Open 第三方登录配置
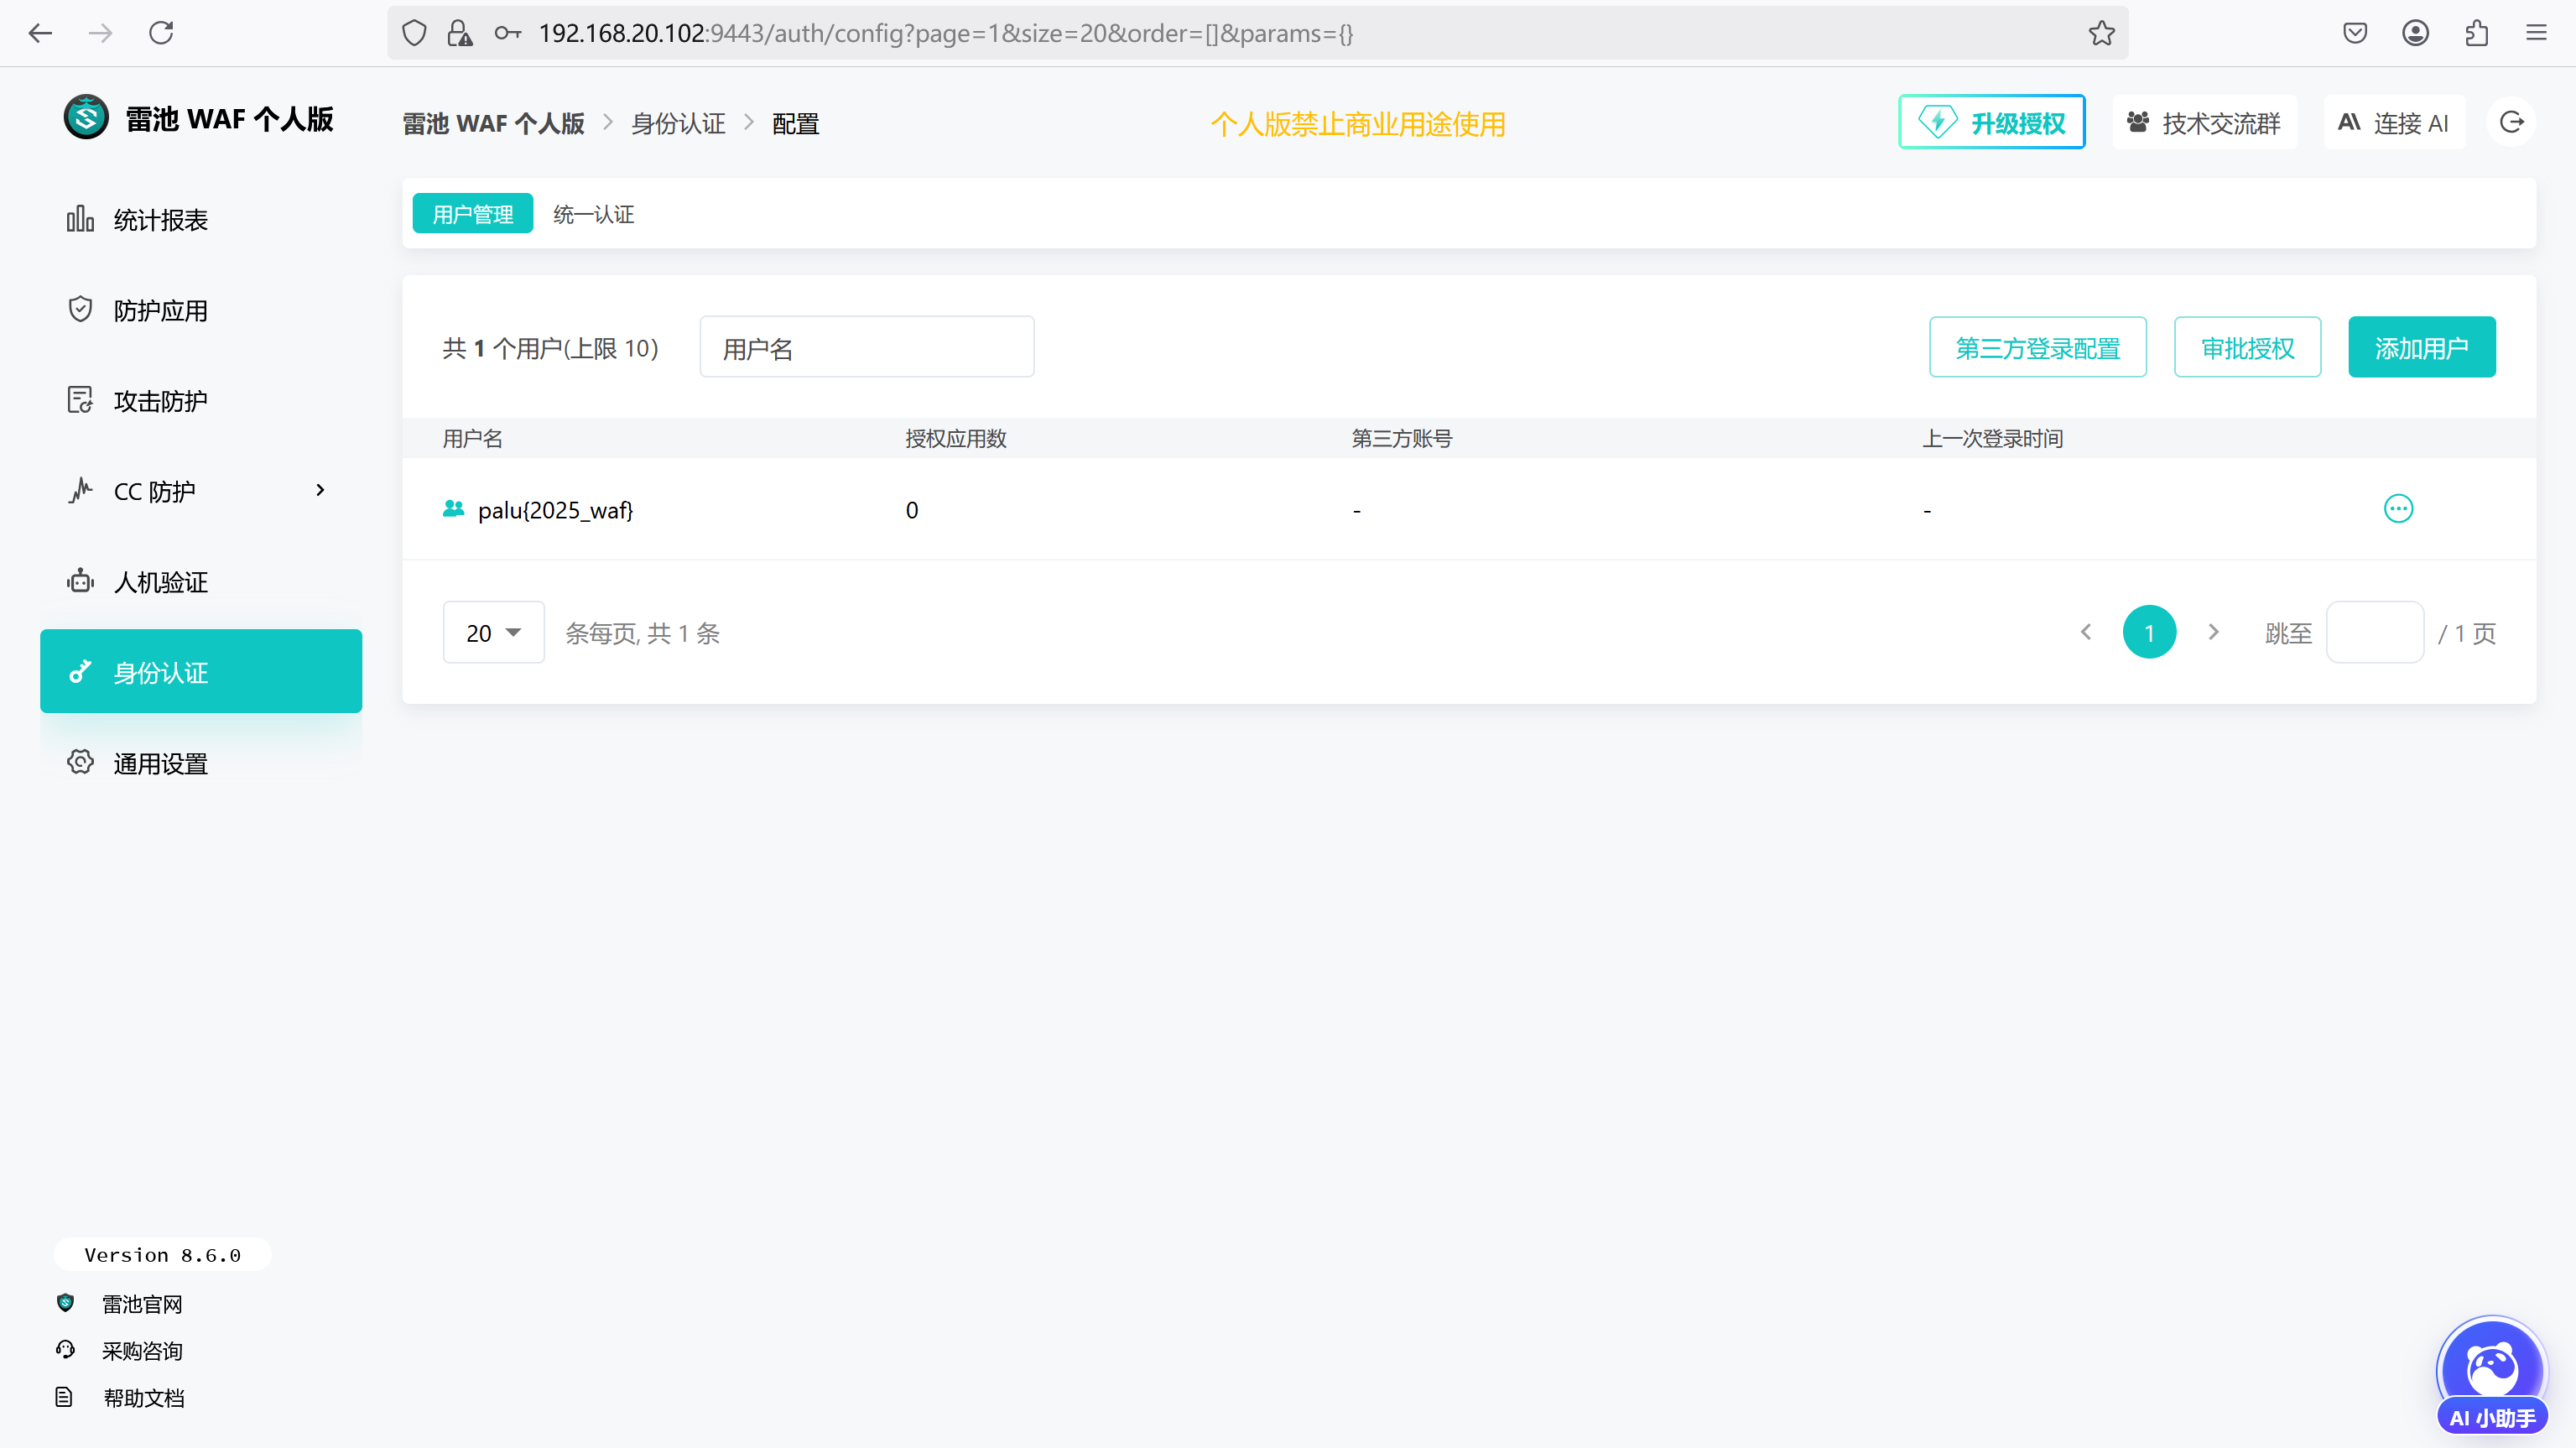 point(2037,347)
